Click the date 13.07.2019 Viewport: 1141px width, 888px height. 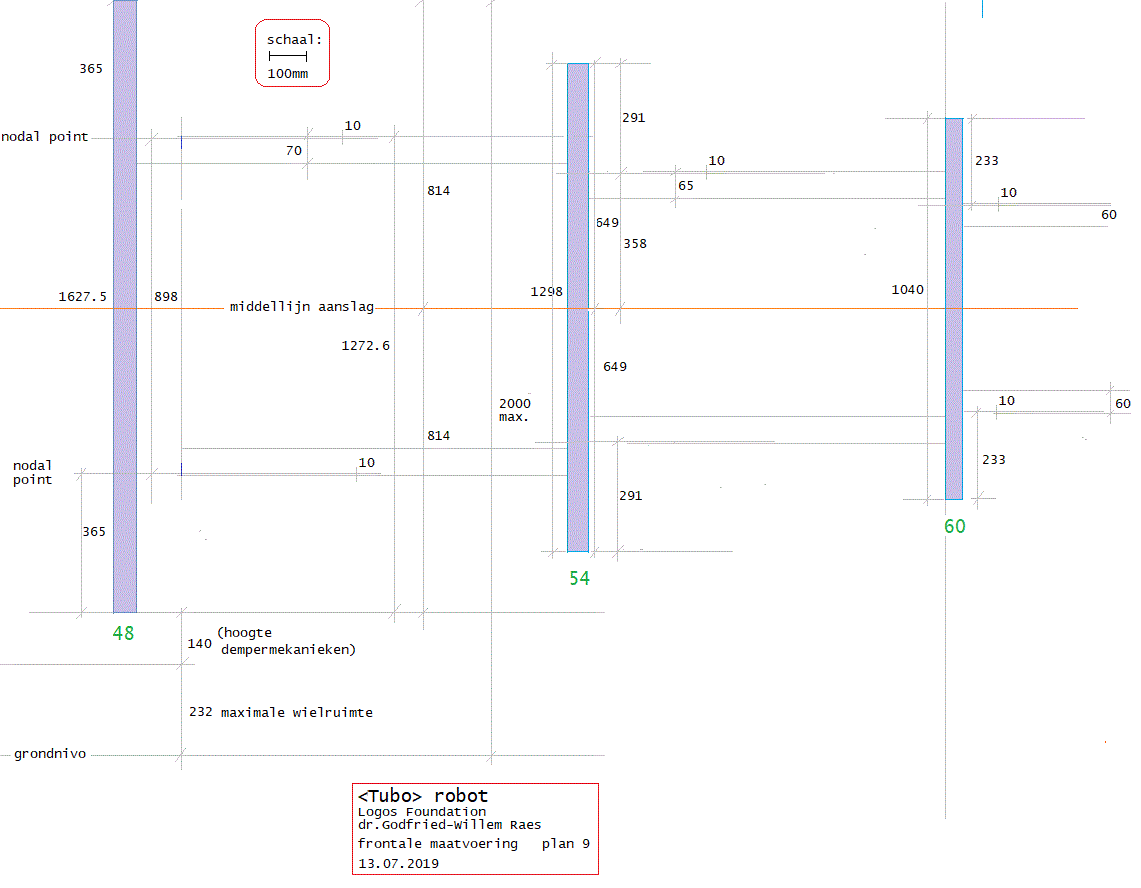pos(398,863)
